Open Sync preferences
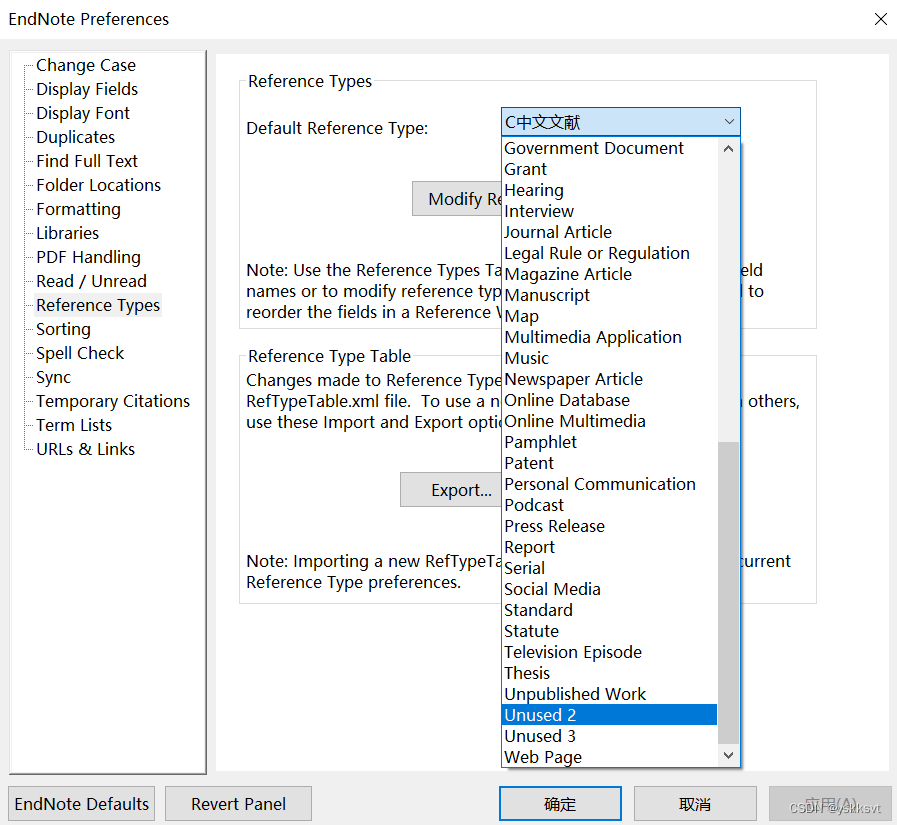Screen dimensions: 897x825 click(x=54, y=378)
